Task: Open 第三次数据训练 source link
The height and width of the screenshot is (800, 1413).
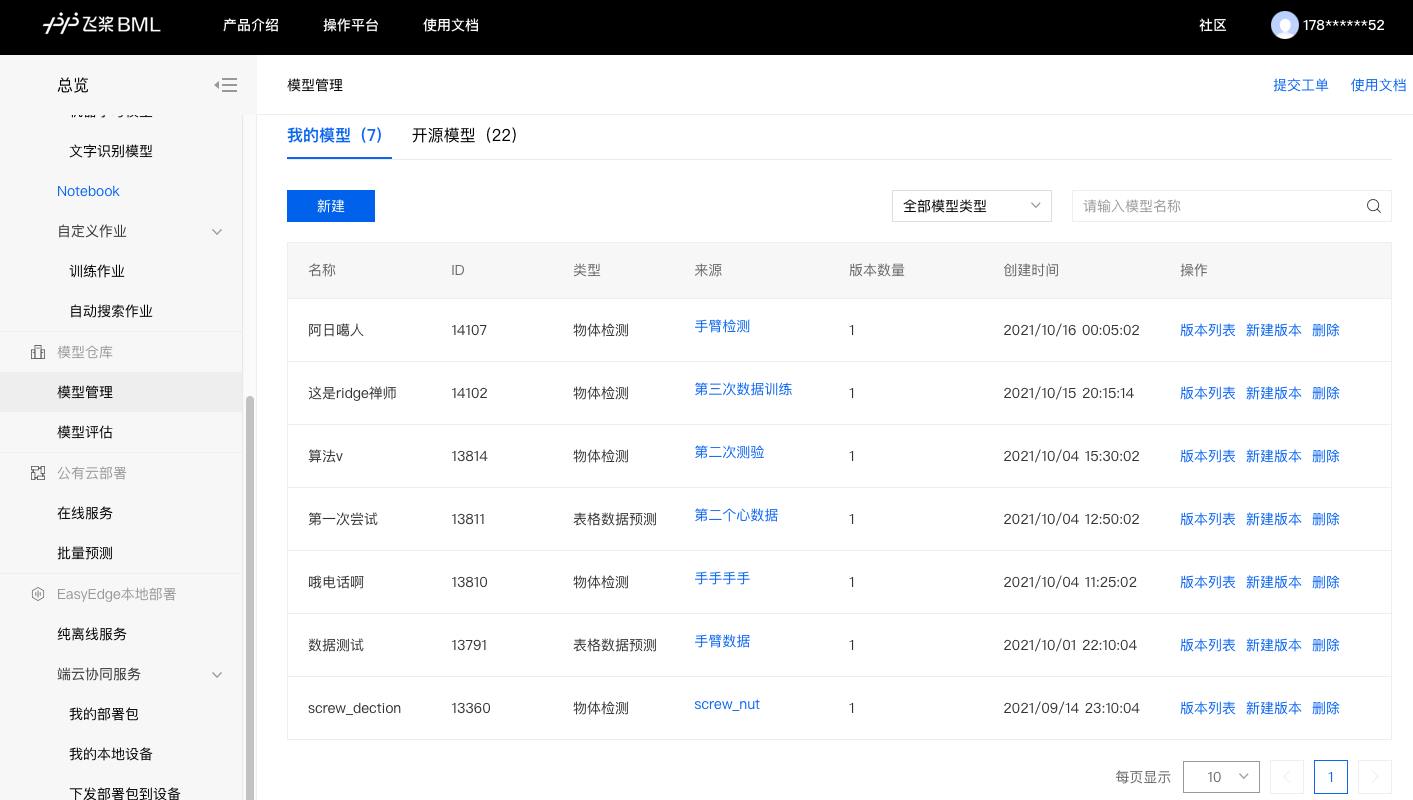Action: point(743,389)
